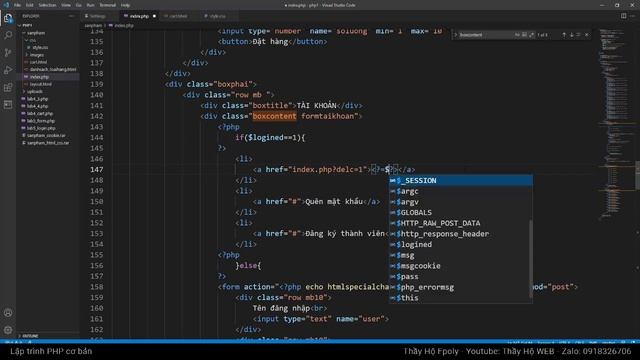Go to previous match in find widget
This screenshot has width=640, height=360.
564,35
